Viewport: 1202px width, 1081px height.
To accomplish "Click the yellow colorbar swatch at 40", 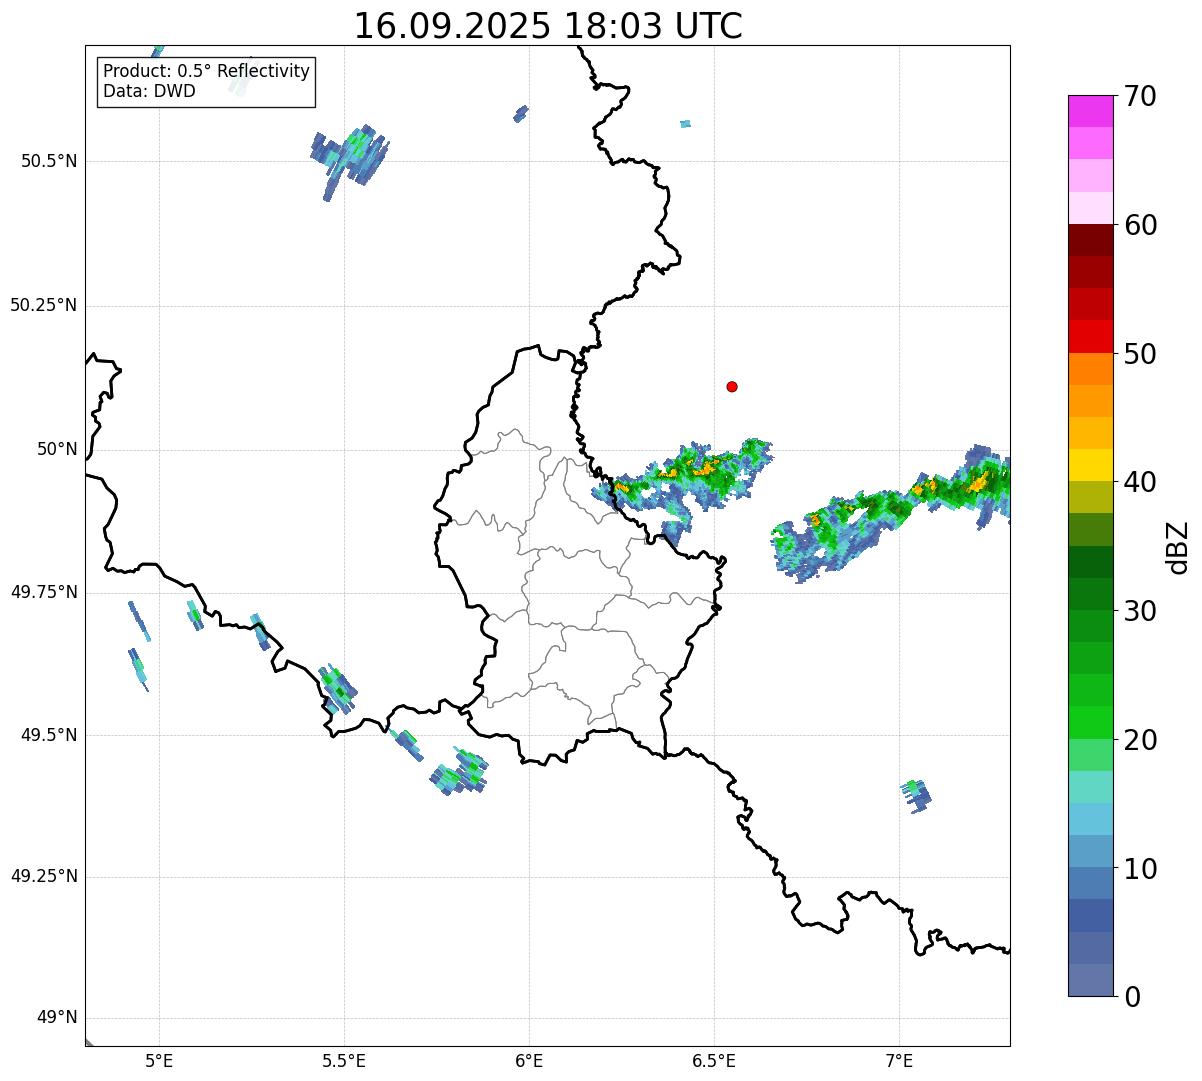I will click(1091, 465).
